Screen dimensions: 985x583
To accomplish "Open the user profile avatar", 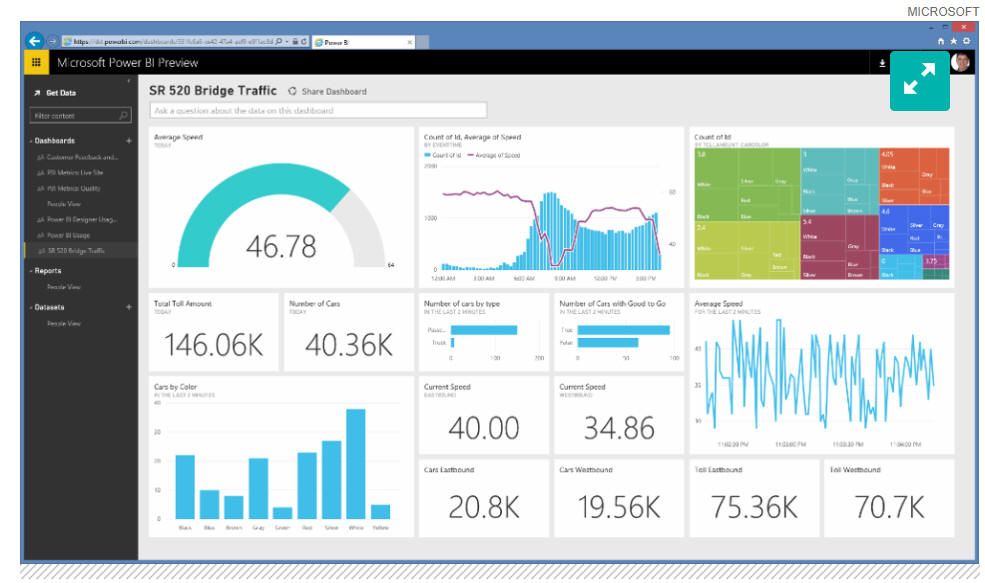I will point(960,62).
